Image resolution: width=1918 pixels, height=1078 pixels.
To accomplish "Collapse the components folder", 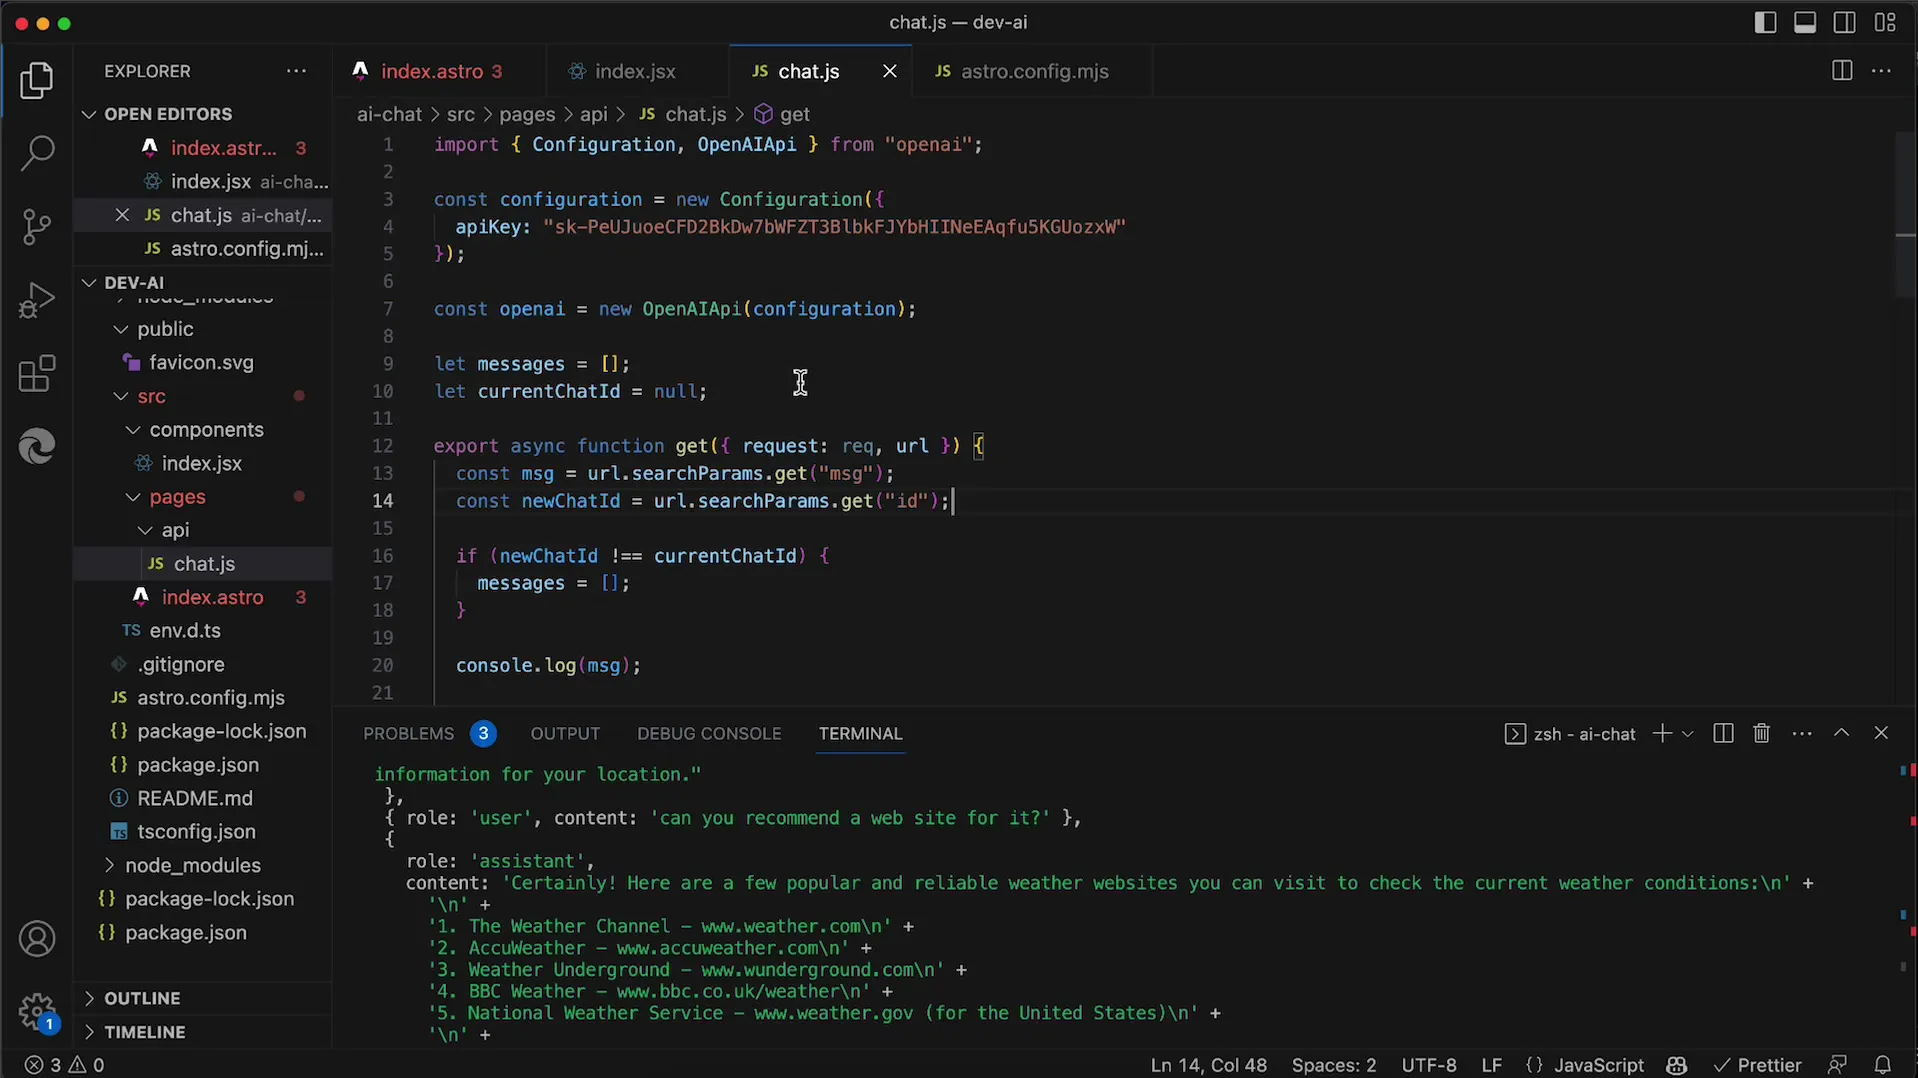I will click(x=202, y=430).
